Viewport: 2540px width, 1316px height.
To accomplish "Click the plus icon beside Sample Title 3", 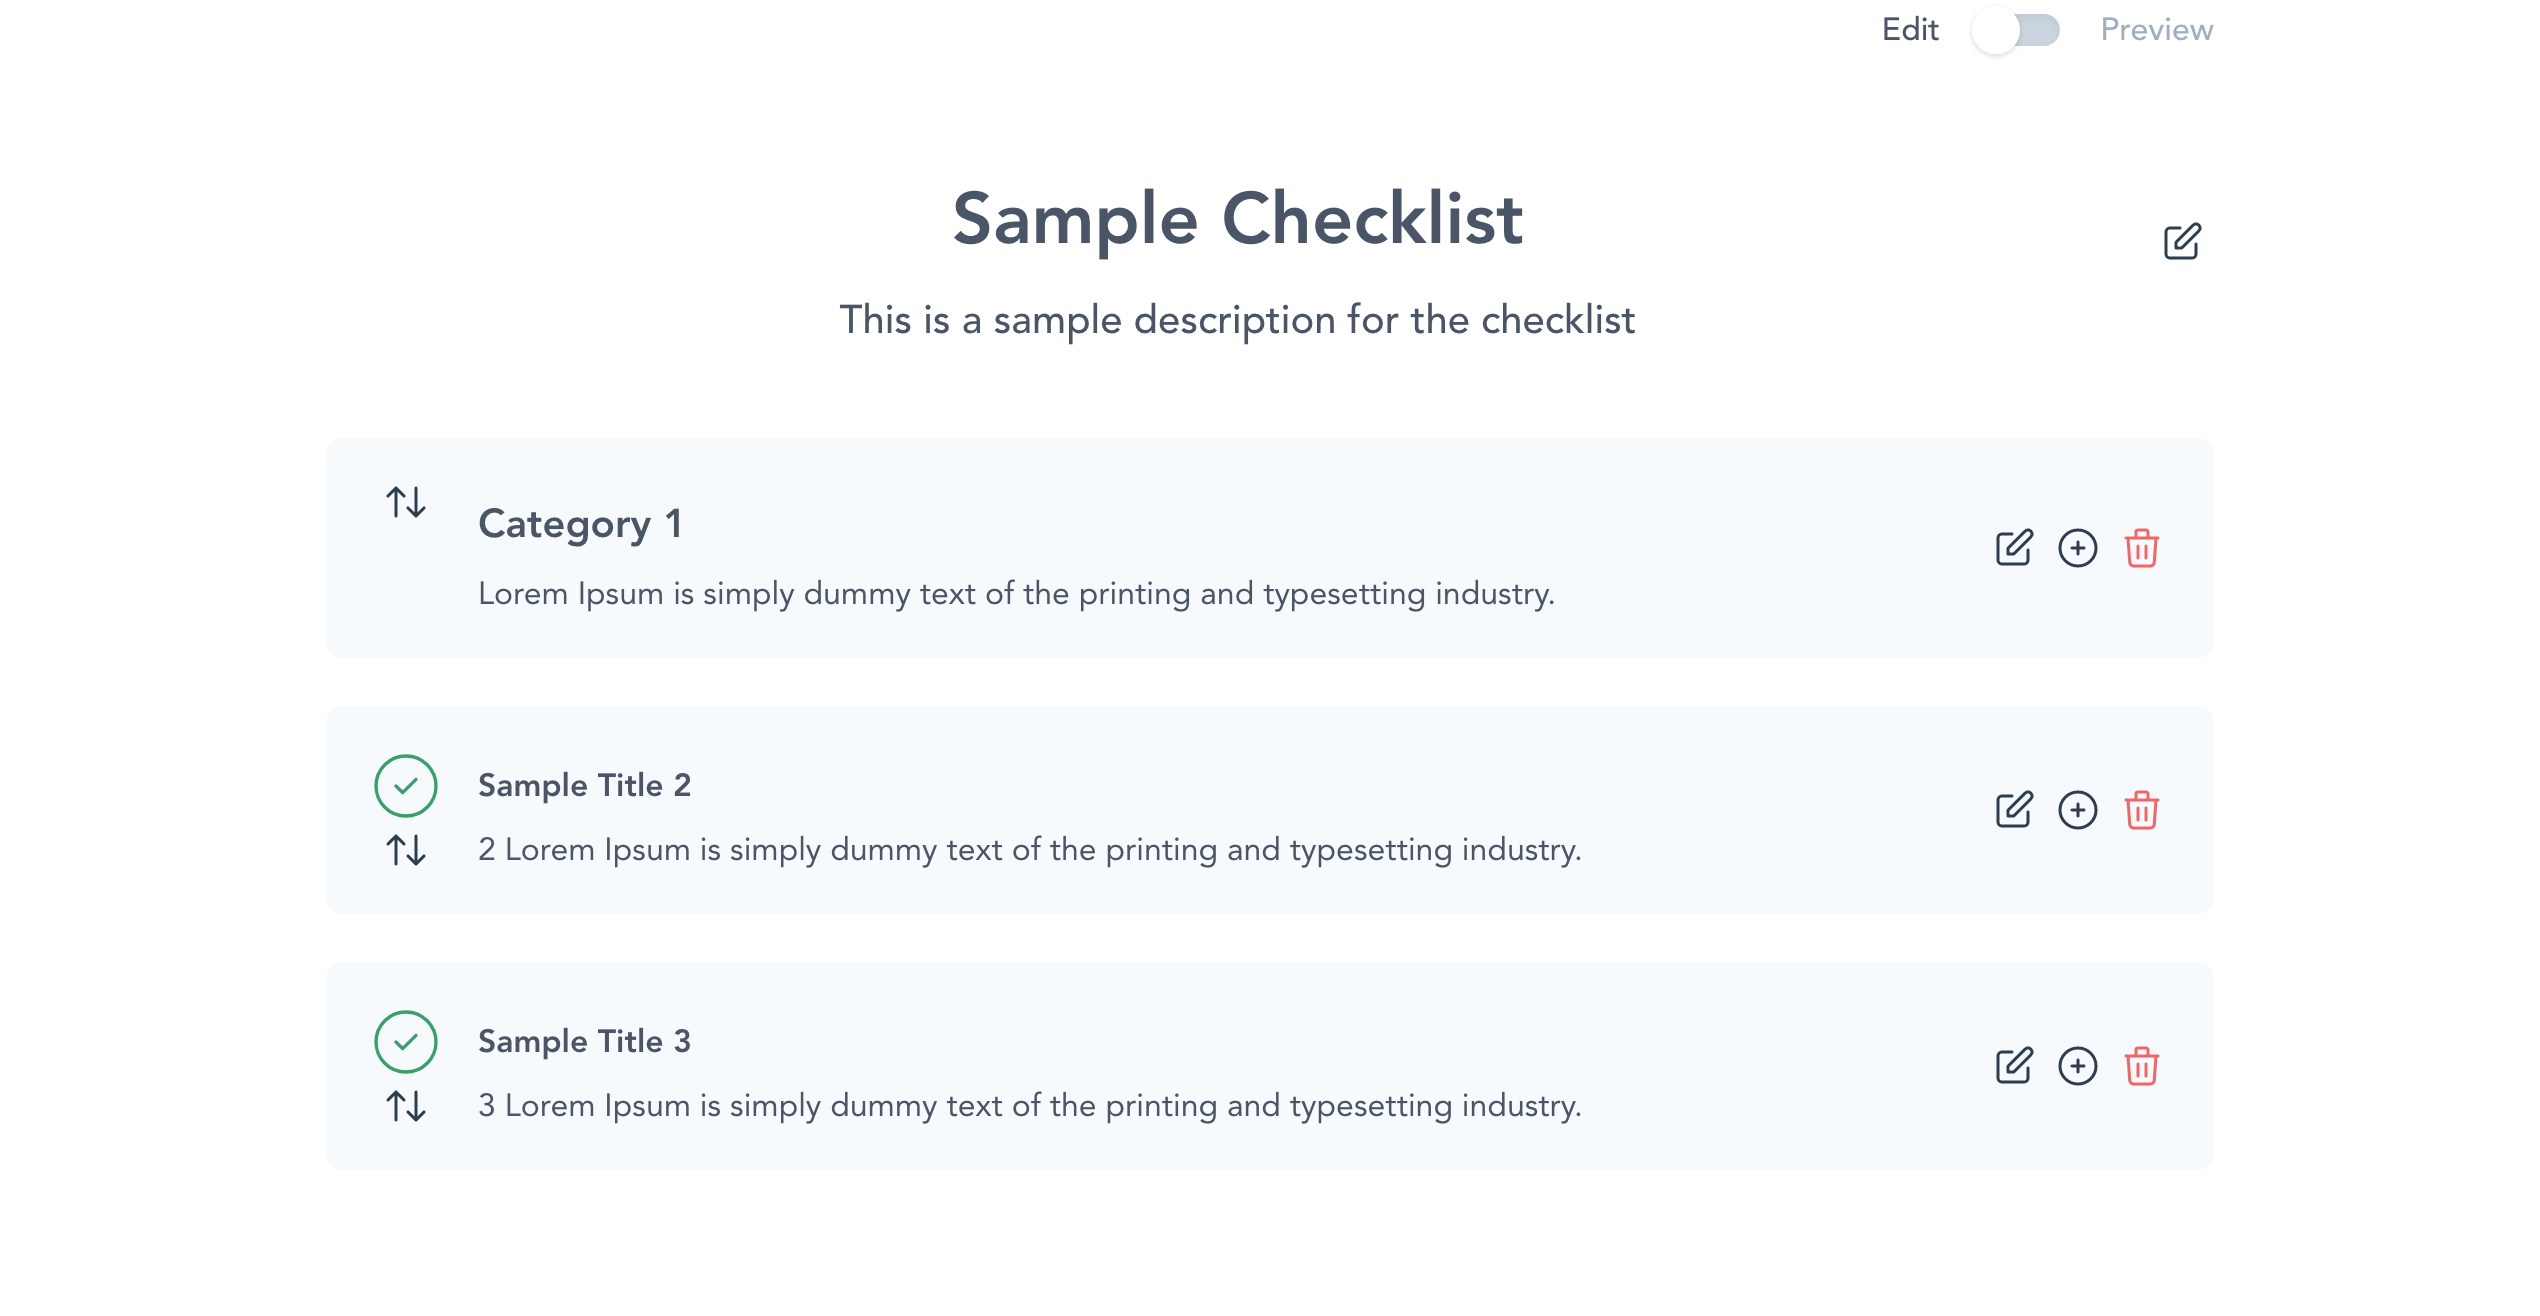I will coord(2077,1066).
